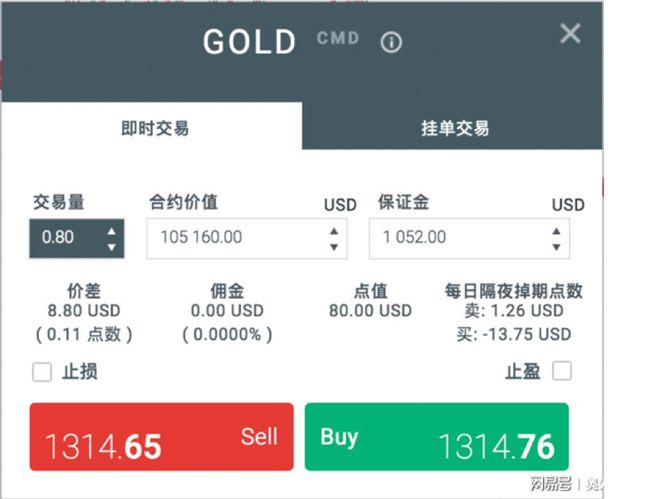Image resolution: width=650 pixels, height=499 pixels.
Task: Increase margin amount with up arrow
Action: 556,231
